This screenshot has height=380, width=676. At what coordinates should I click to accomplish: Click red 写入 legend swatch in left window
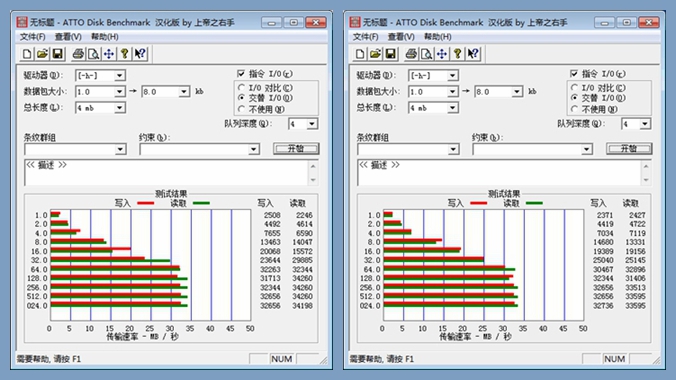(x=146, y=203)
